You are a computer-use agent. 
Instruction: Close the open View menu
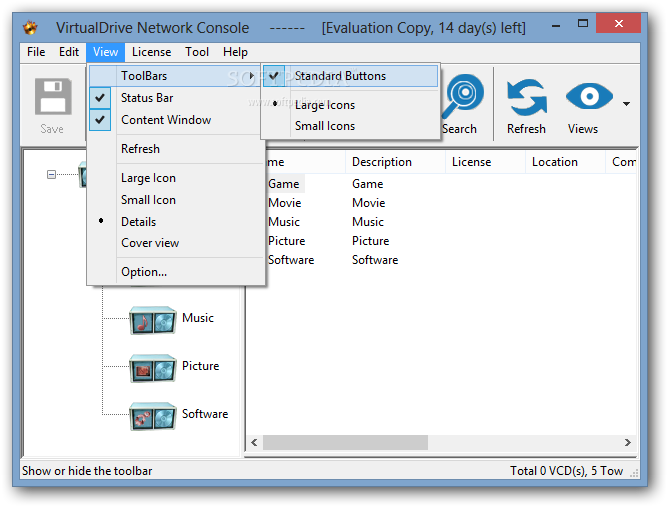coord(105,52)
